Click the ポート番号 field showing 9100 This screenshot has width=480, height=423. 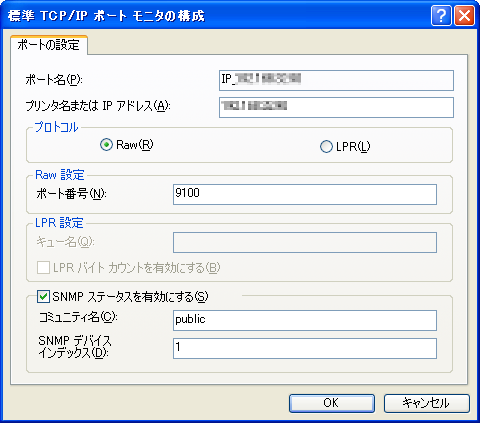pyautogui.click(x=305, y=194)
